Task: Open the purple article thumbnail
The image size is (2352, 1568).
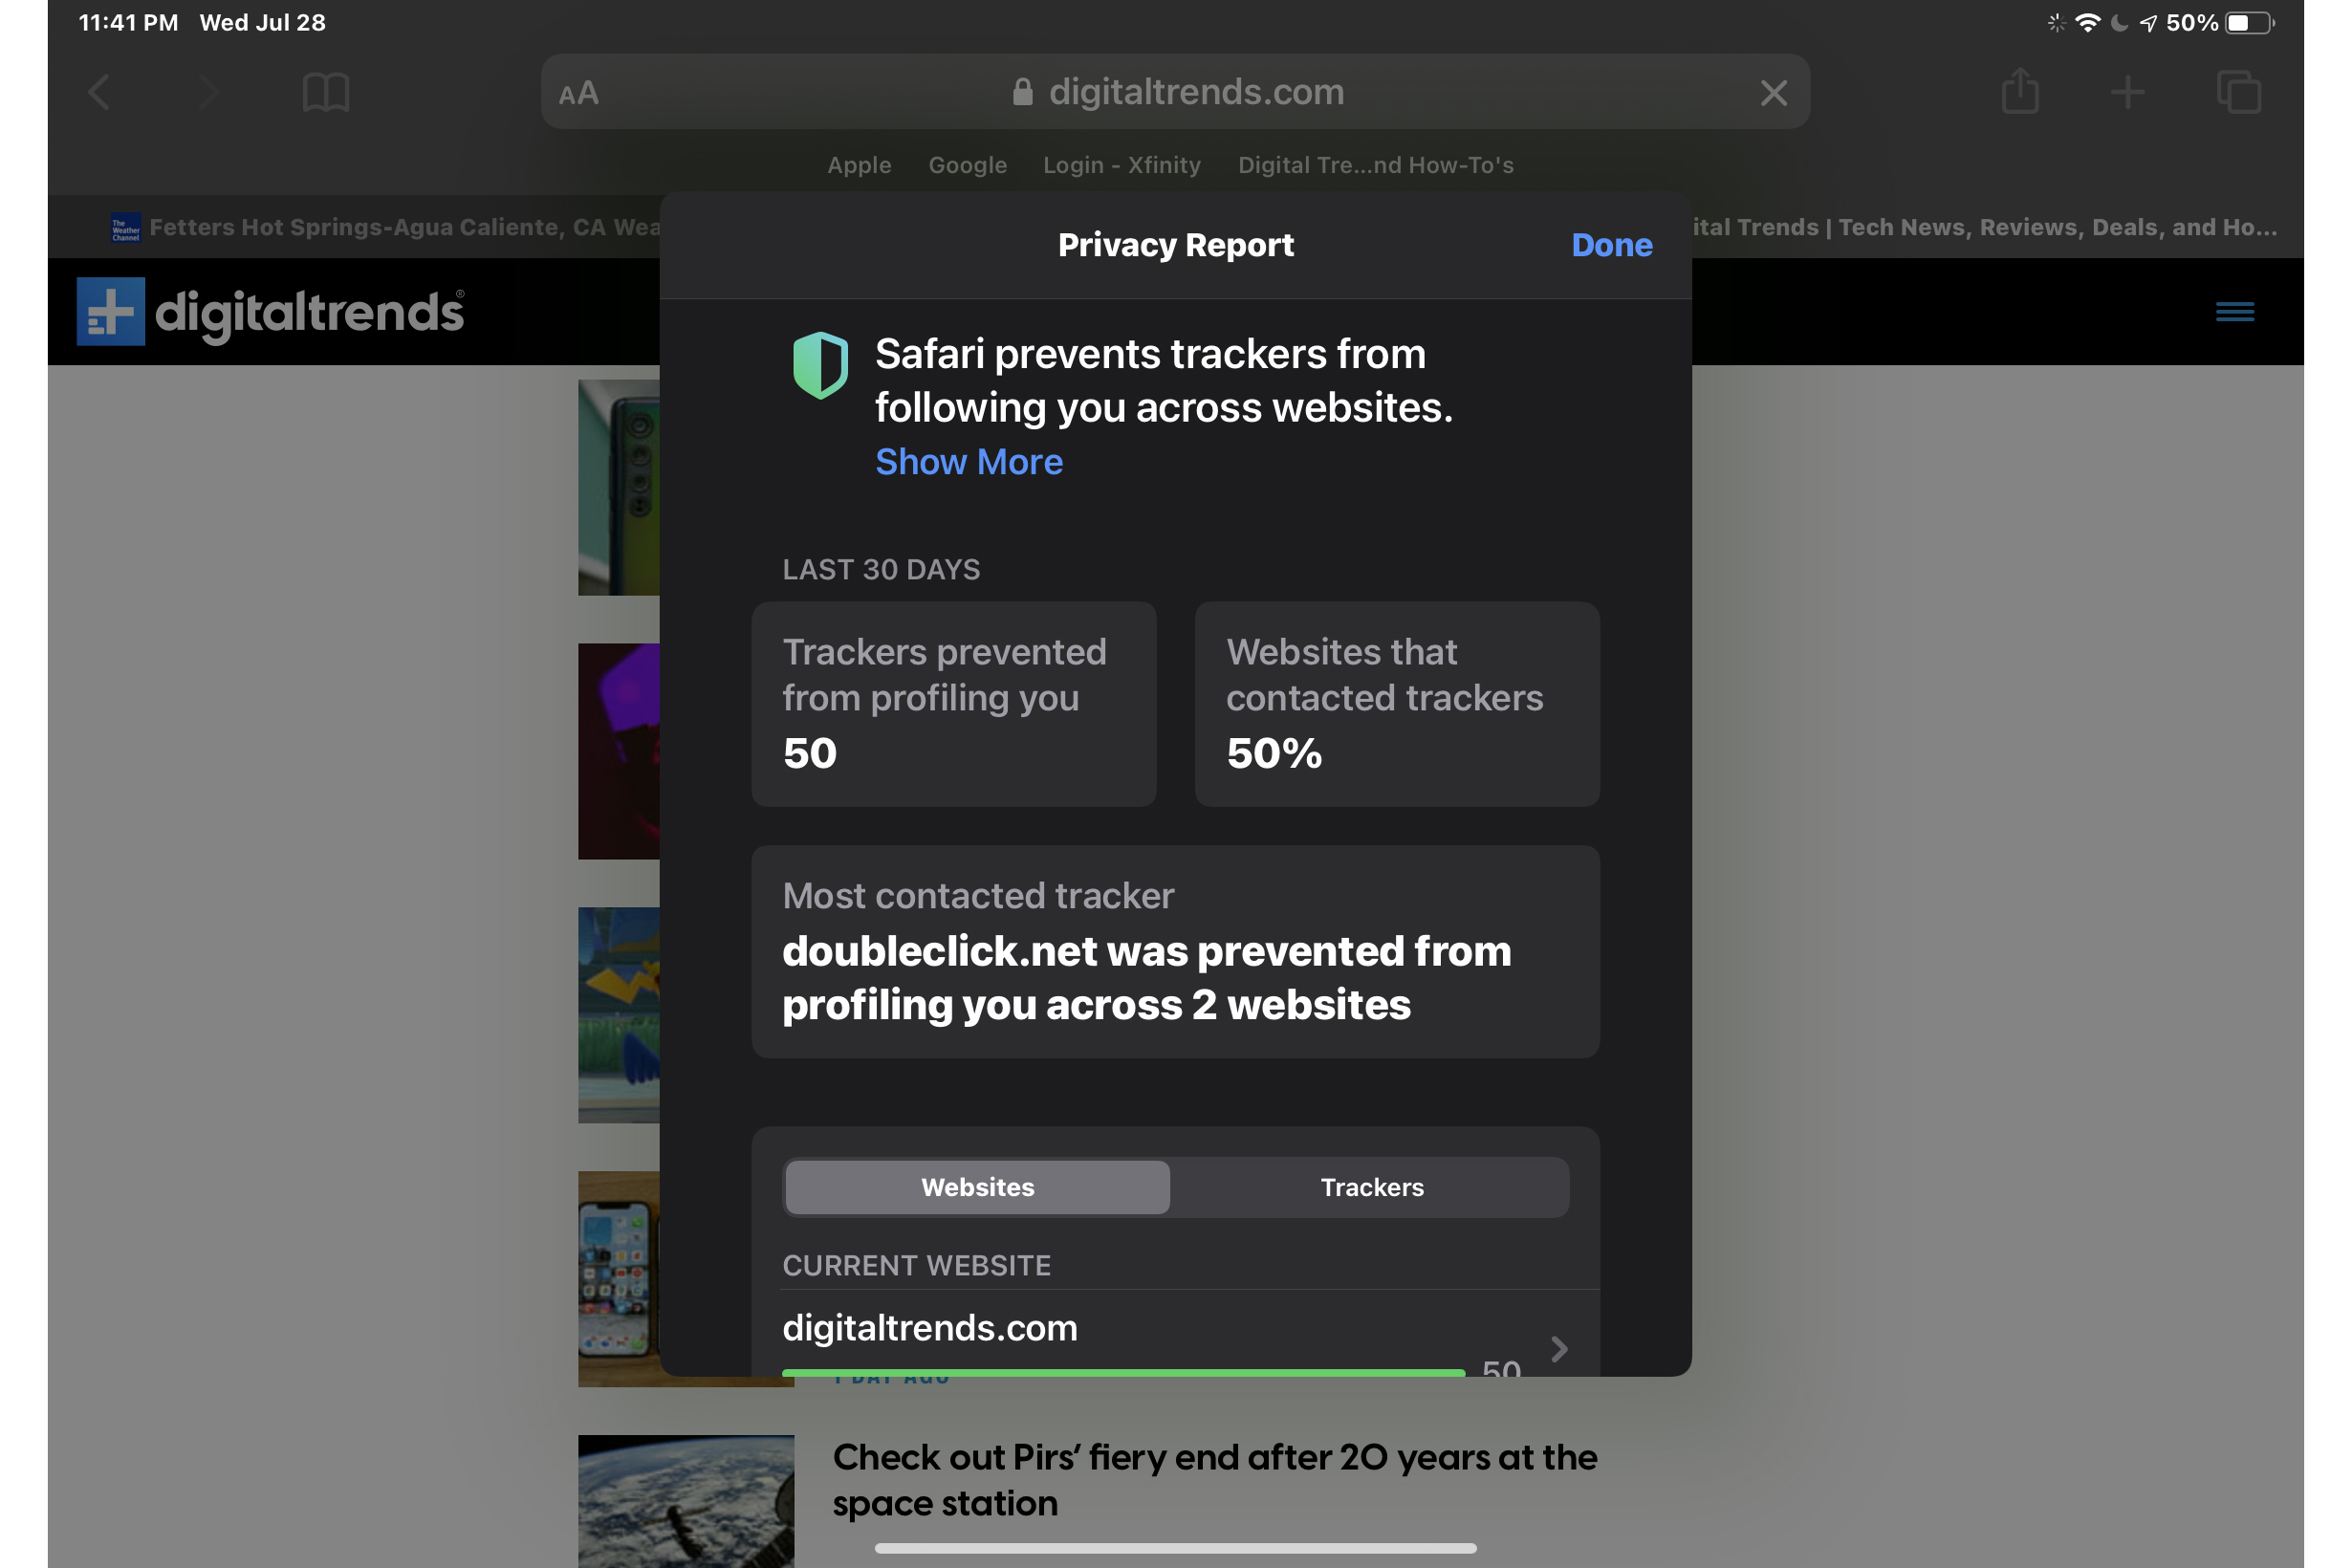Action: 618,751
